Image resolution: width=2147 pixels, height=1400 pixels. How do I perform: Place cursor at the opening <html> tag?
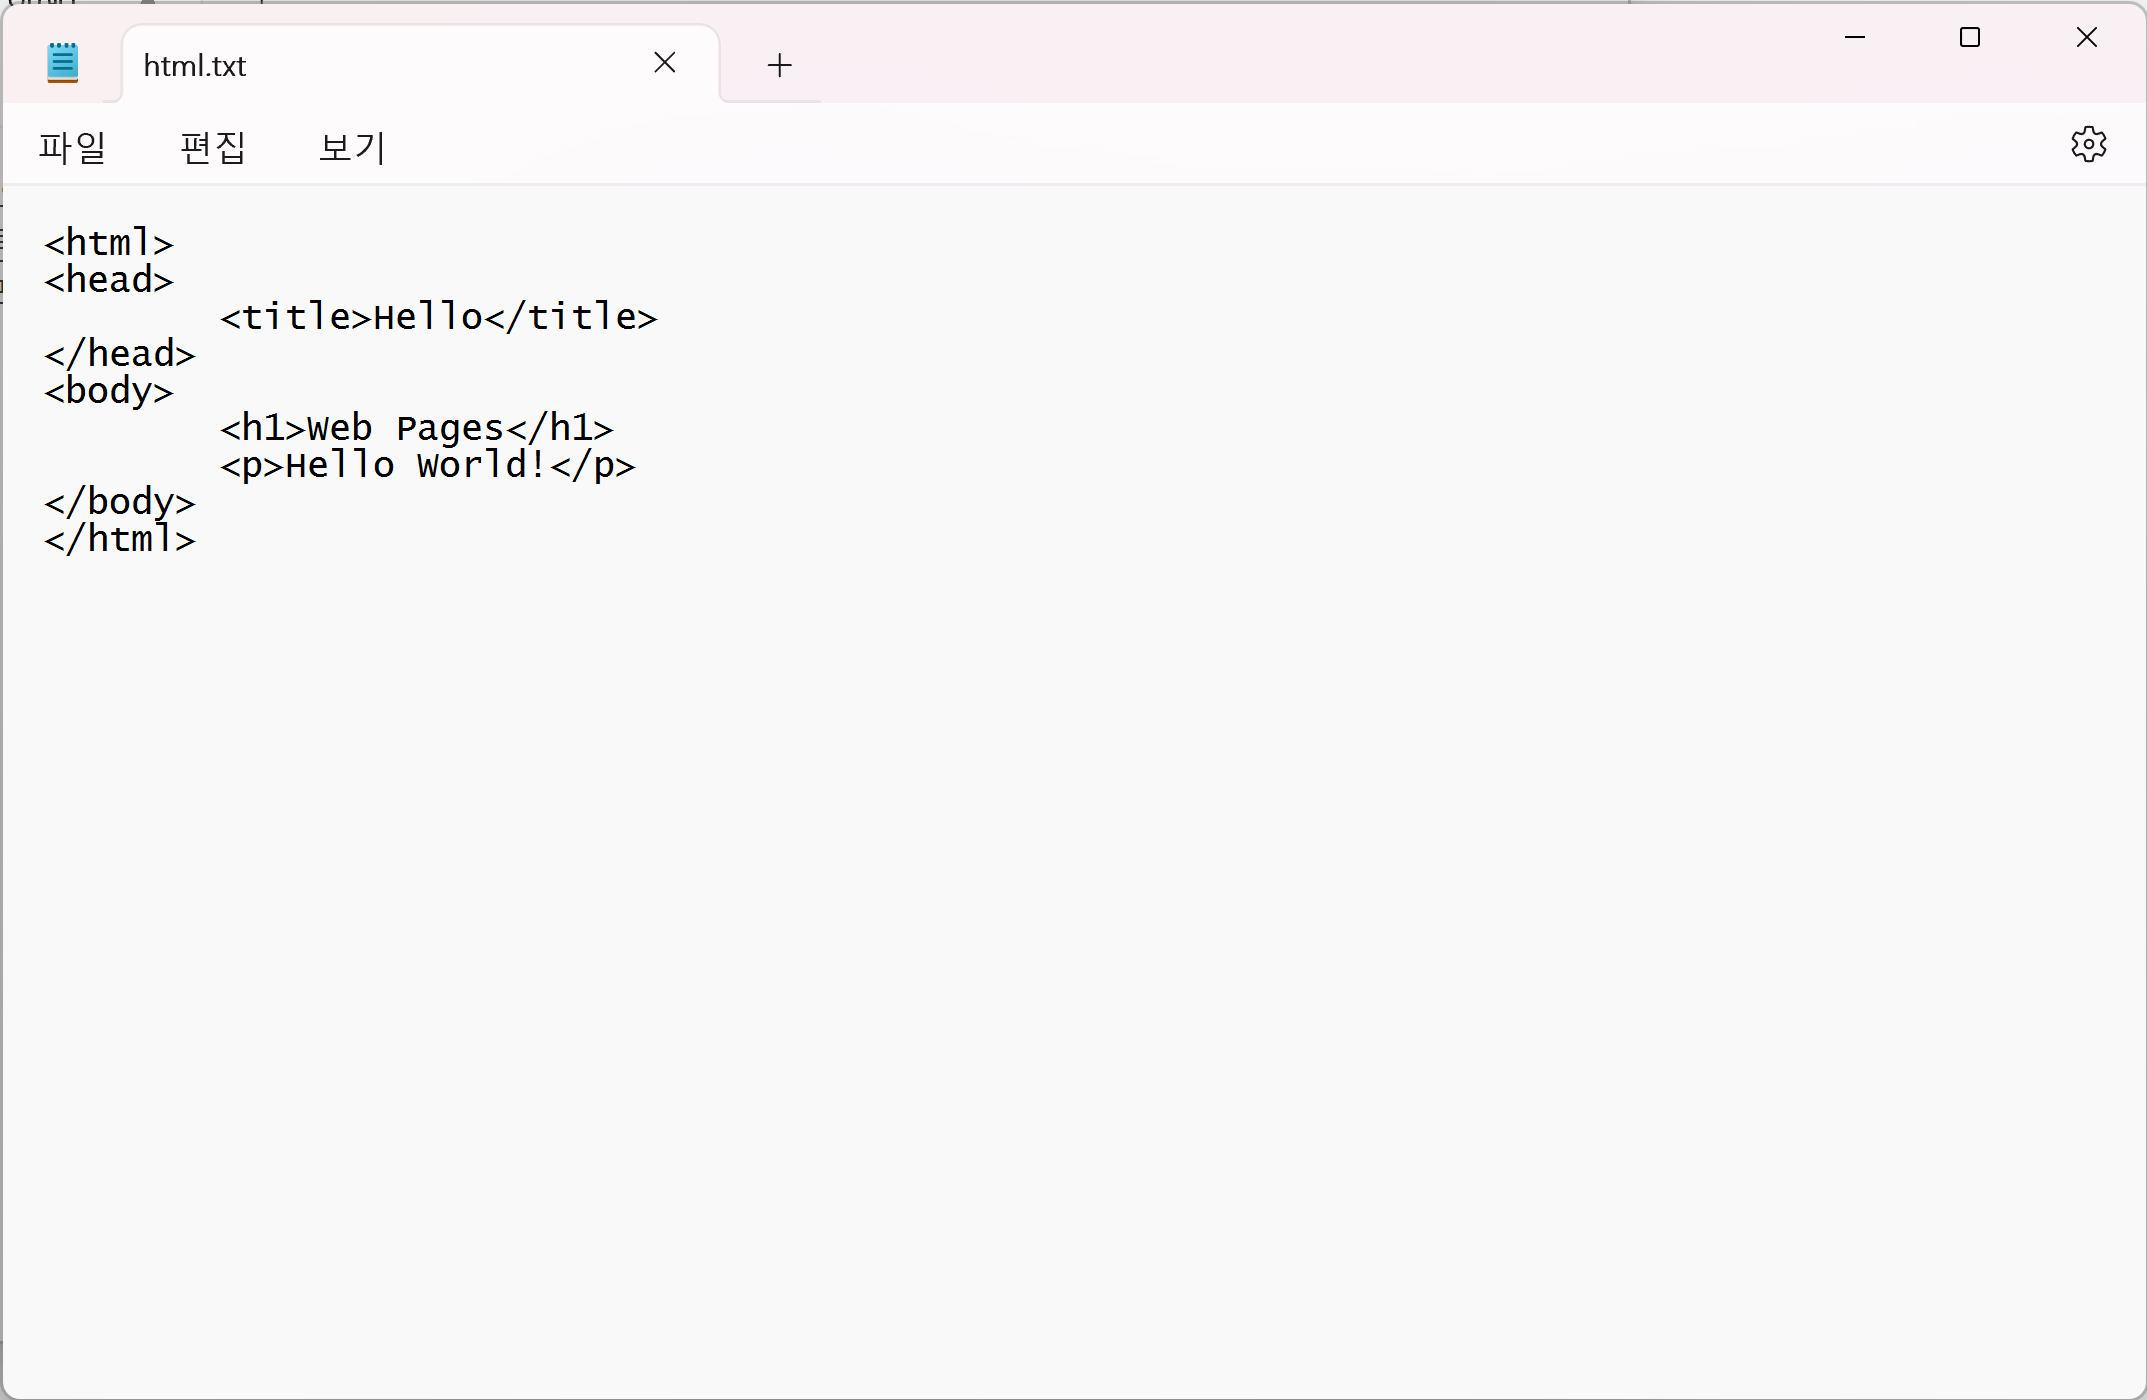point(109,244)
